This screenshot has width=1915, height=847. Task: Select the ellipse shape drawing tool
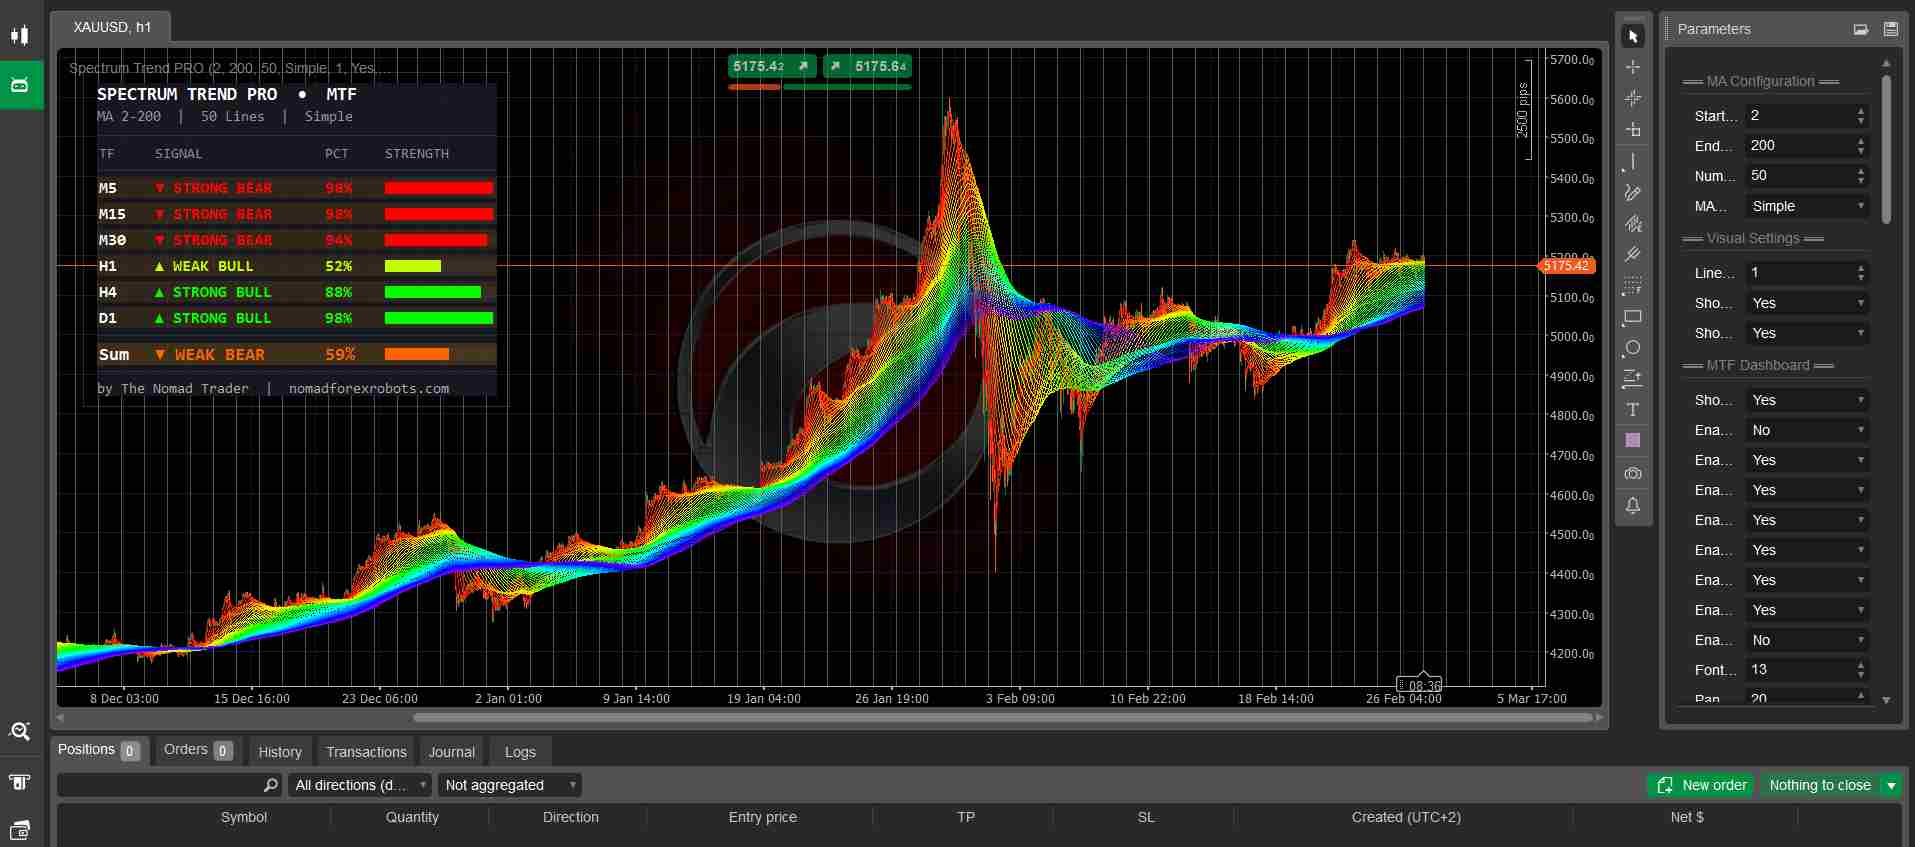click(x=1632, y=348)
